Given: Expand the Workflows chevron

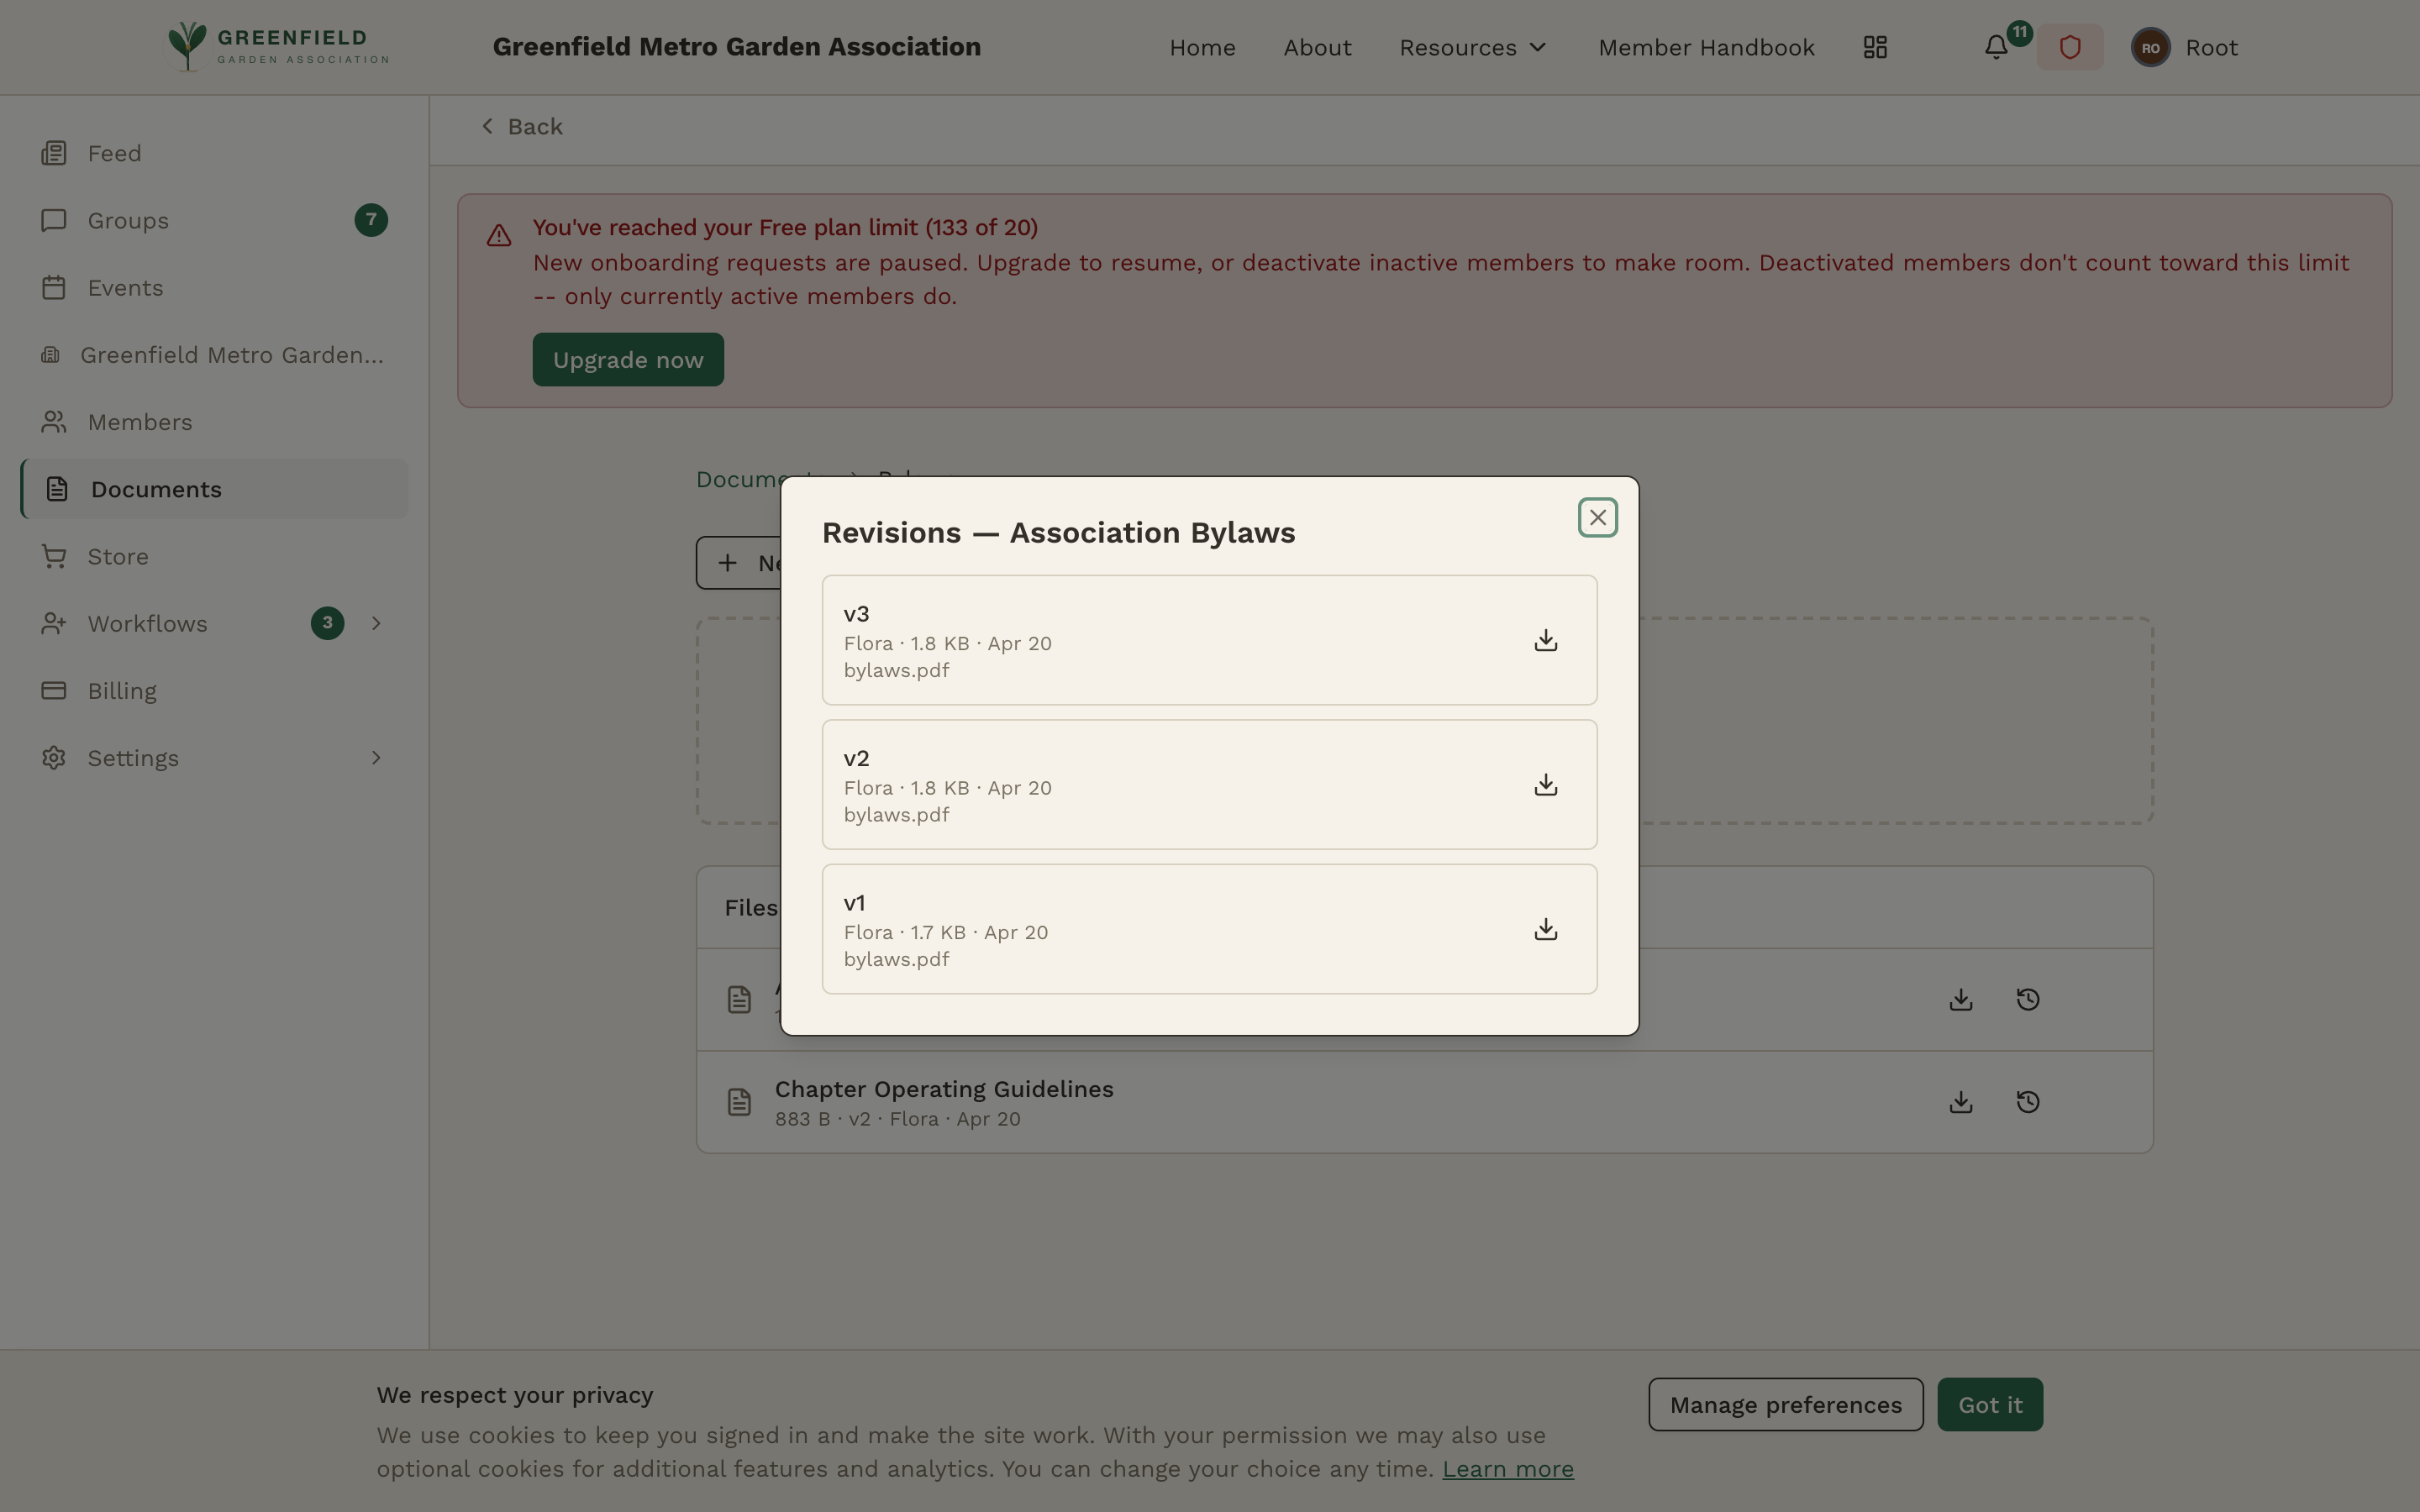Looking at the screenshot, I should coord(376,623).
